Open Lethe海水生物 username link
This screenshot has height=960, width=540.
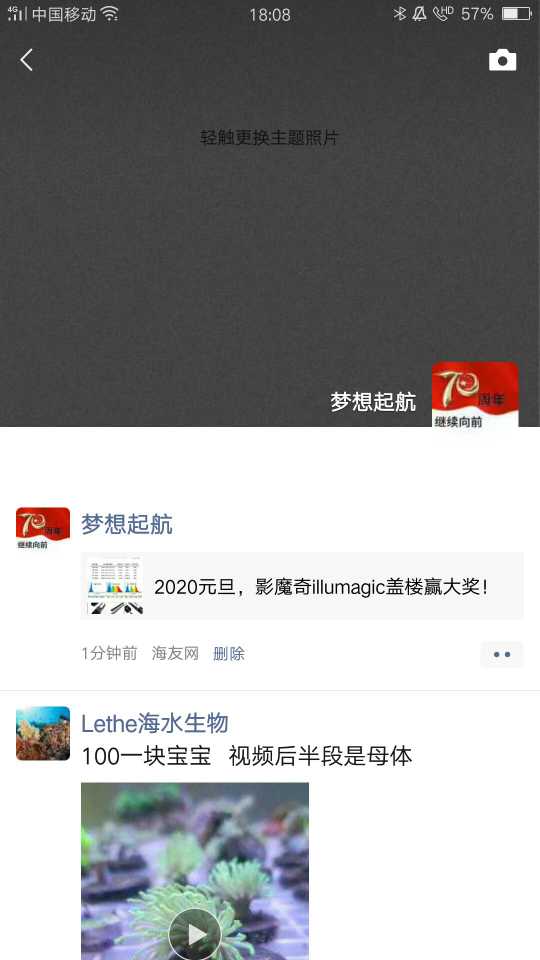pos(155,723)
